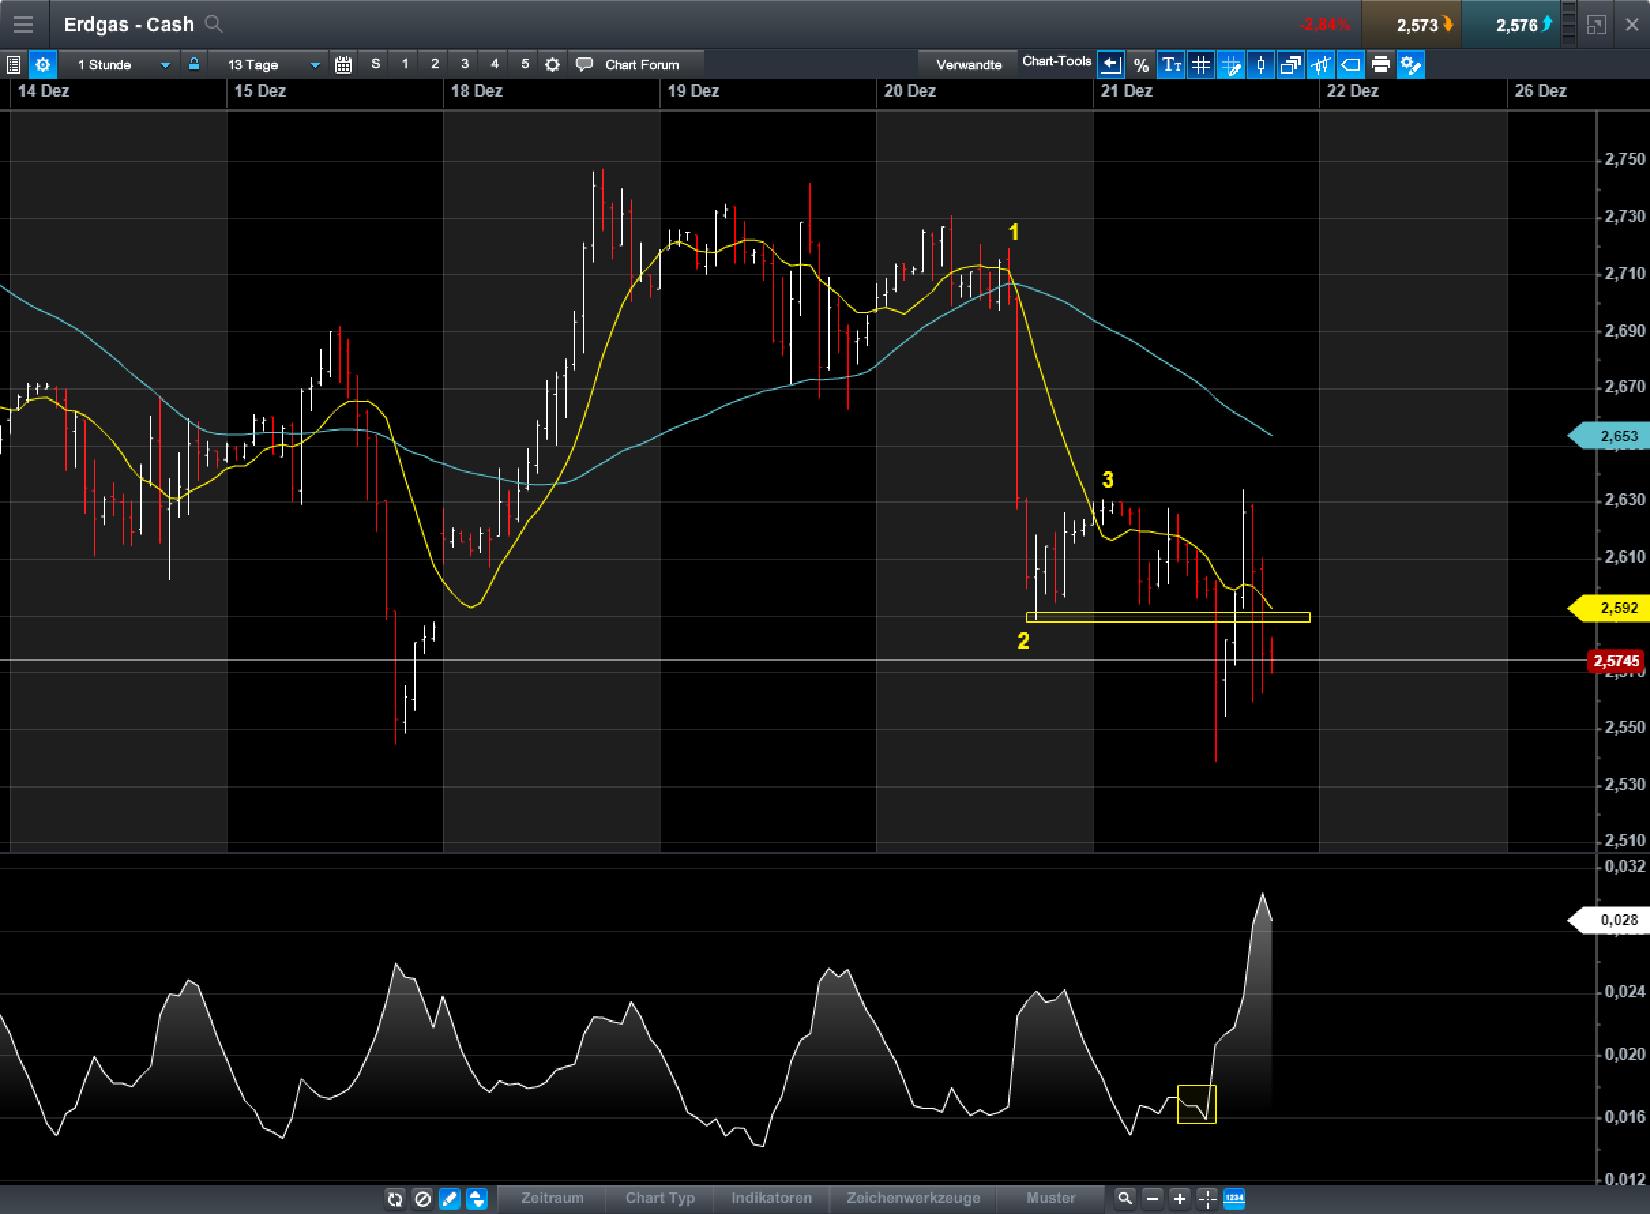Toggle the chart grid icon
The image size is (1650, 1214).
(1200, 64)
